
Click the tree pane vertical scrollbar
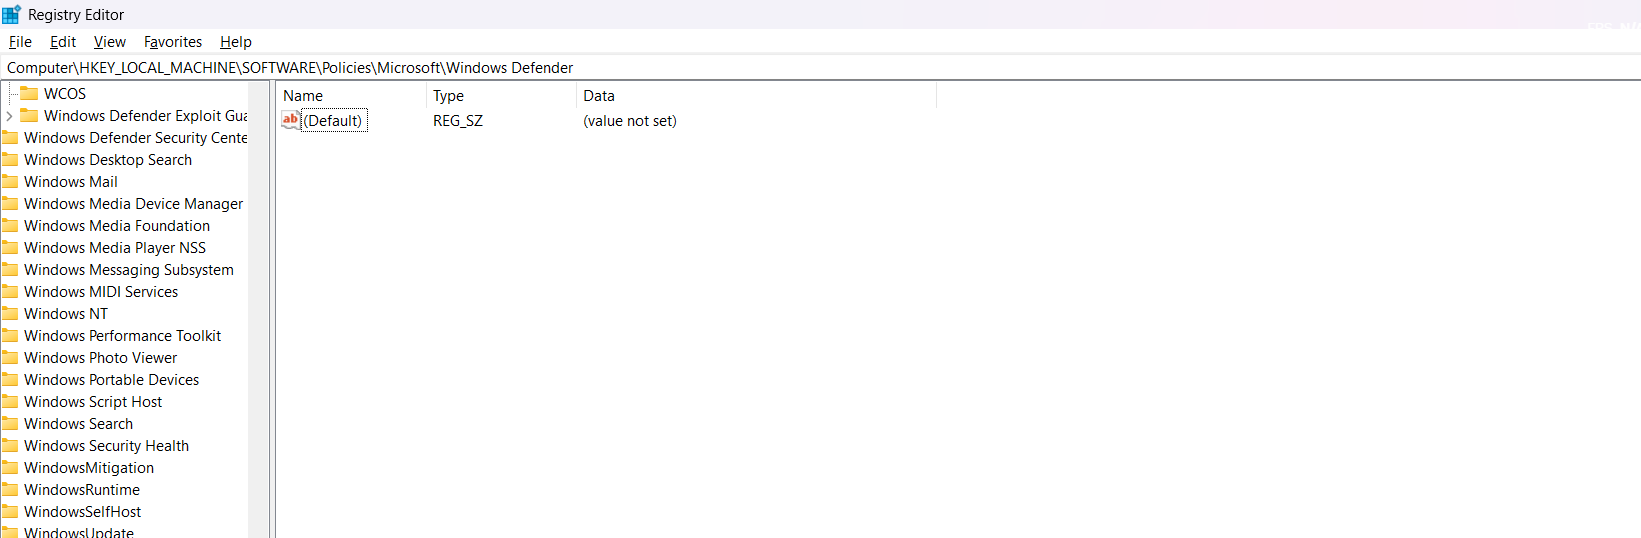coord(259,310)
